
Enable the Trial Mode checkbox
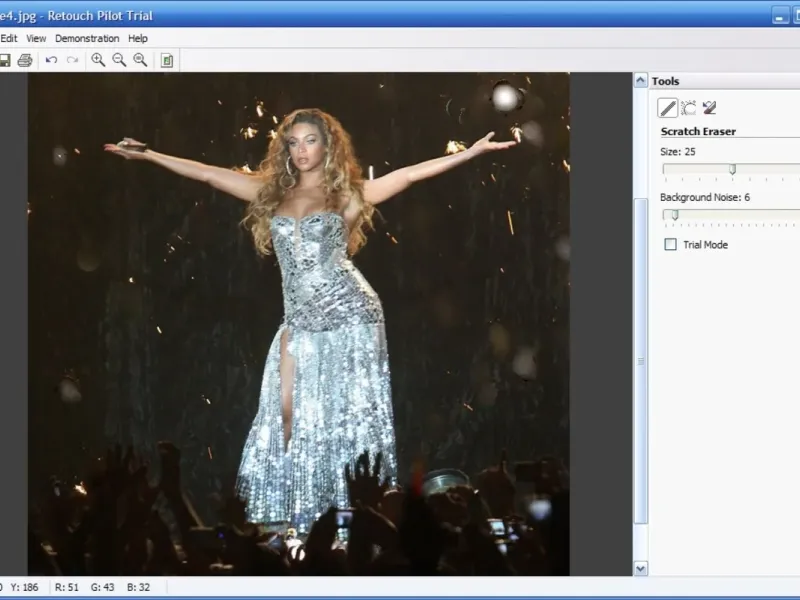[x=670, y=245]
